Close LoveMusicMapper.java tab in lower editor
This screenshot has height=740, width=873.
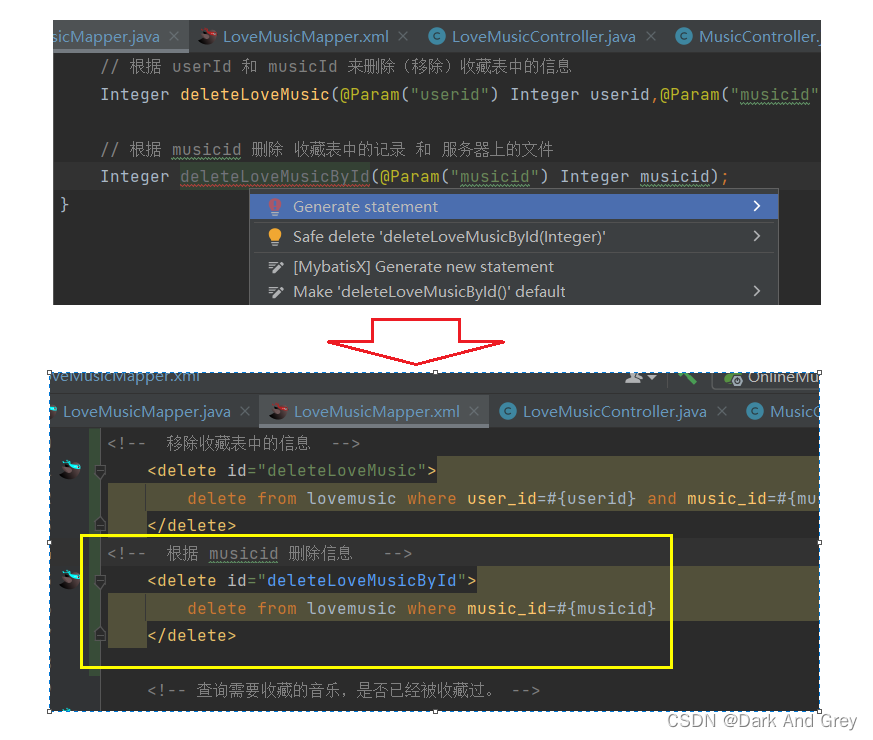245,411
